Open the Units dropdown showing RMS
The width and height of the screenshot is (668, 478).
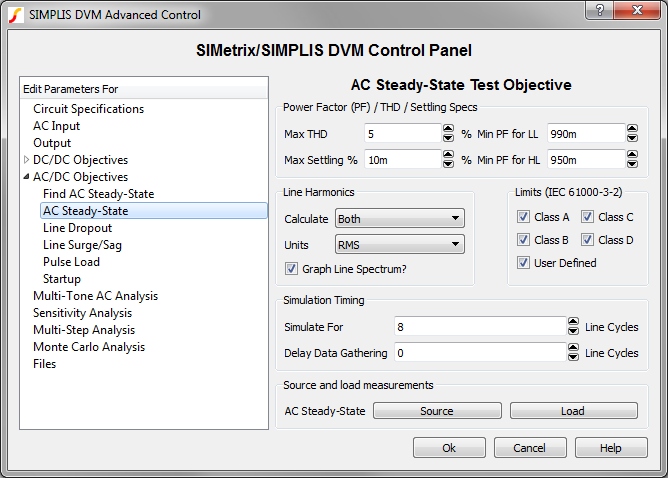[x=399, y=243]
